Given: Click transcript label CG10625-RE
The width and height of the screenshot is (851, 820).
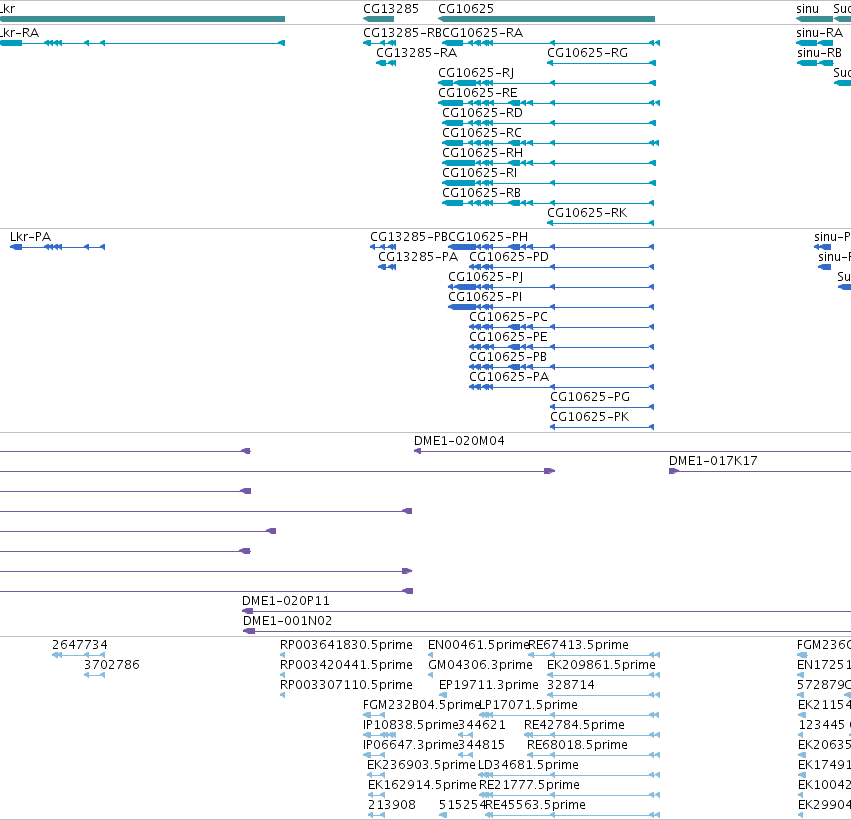Looking at the screenshot, I should click(478, 93).
